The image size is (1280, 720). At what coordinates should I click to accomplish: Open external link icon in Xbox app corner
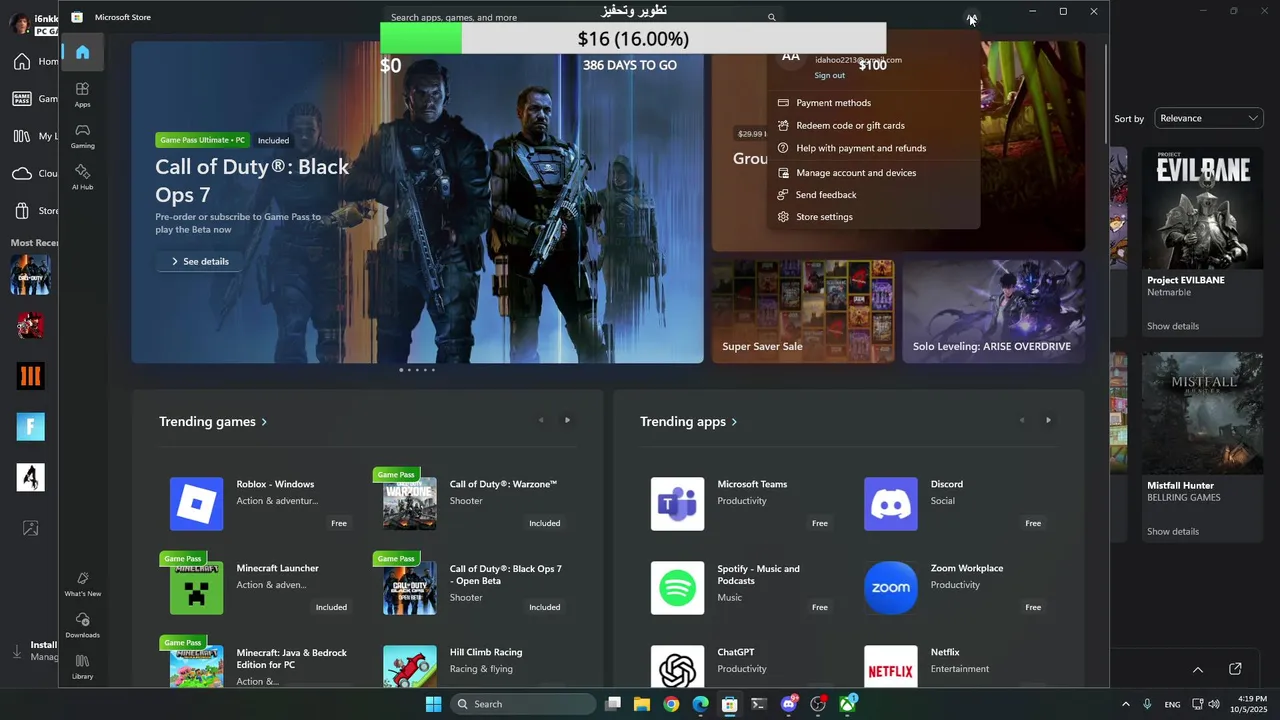1235,669
